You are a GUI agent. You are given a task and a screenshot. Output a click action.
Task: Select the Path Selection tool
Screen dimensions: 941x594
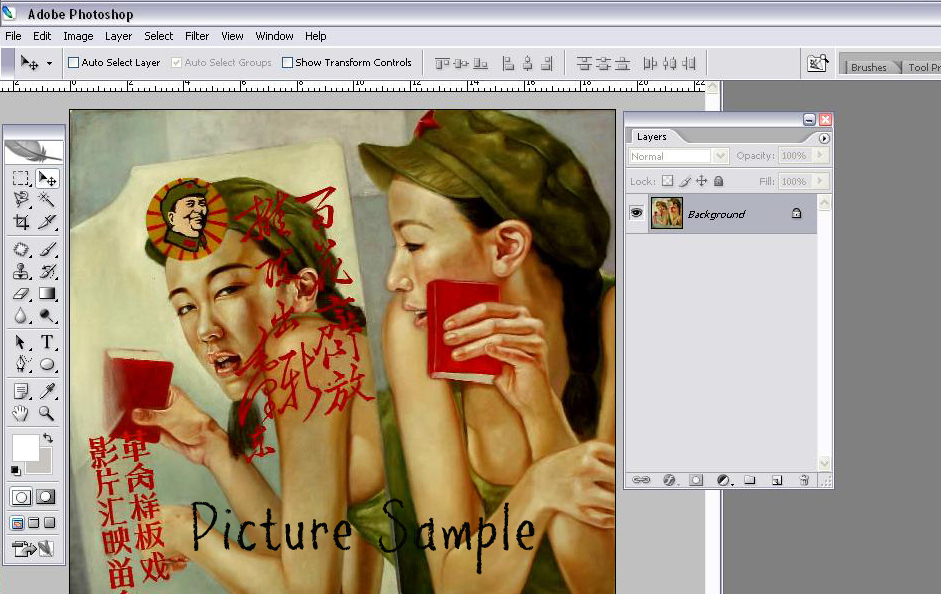pyautogui.click(x=21, y=342)
